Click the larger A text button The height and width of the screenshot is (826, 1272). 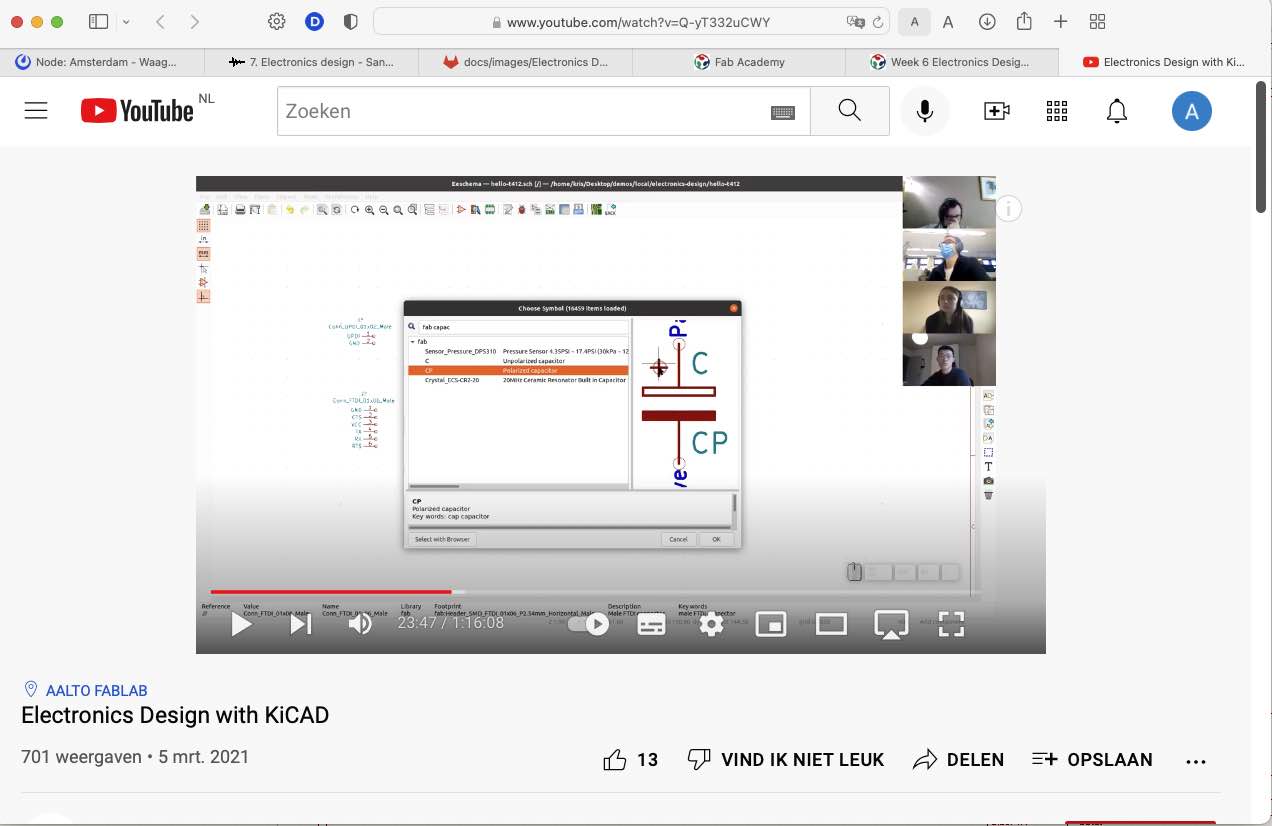point(948,22)
